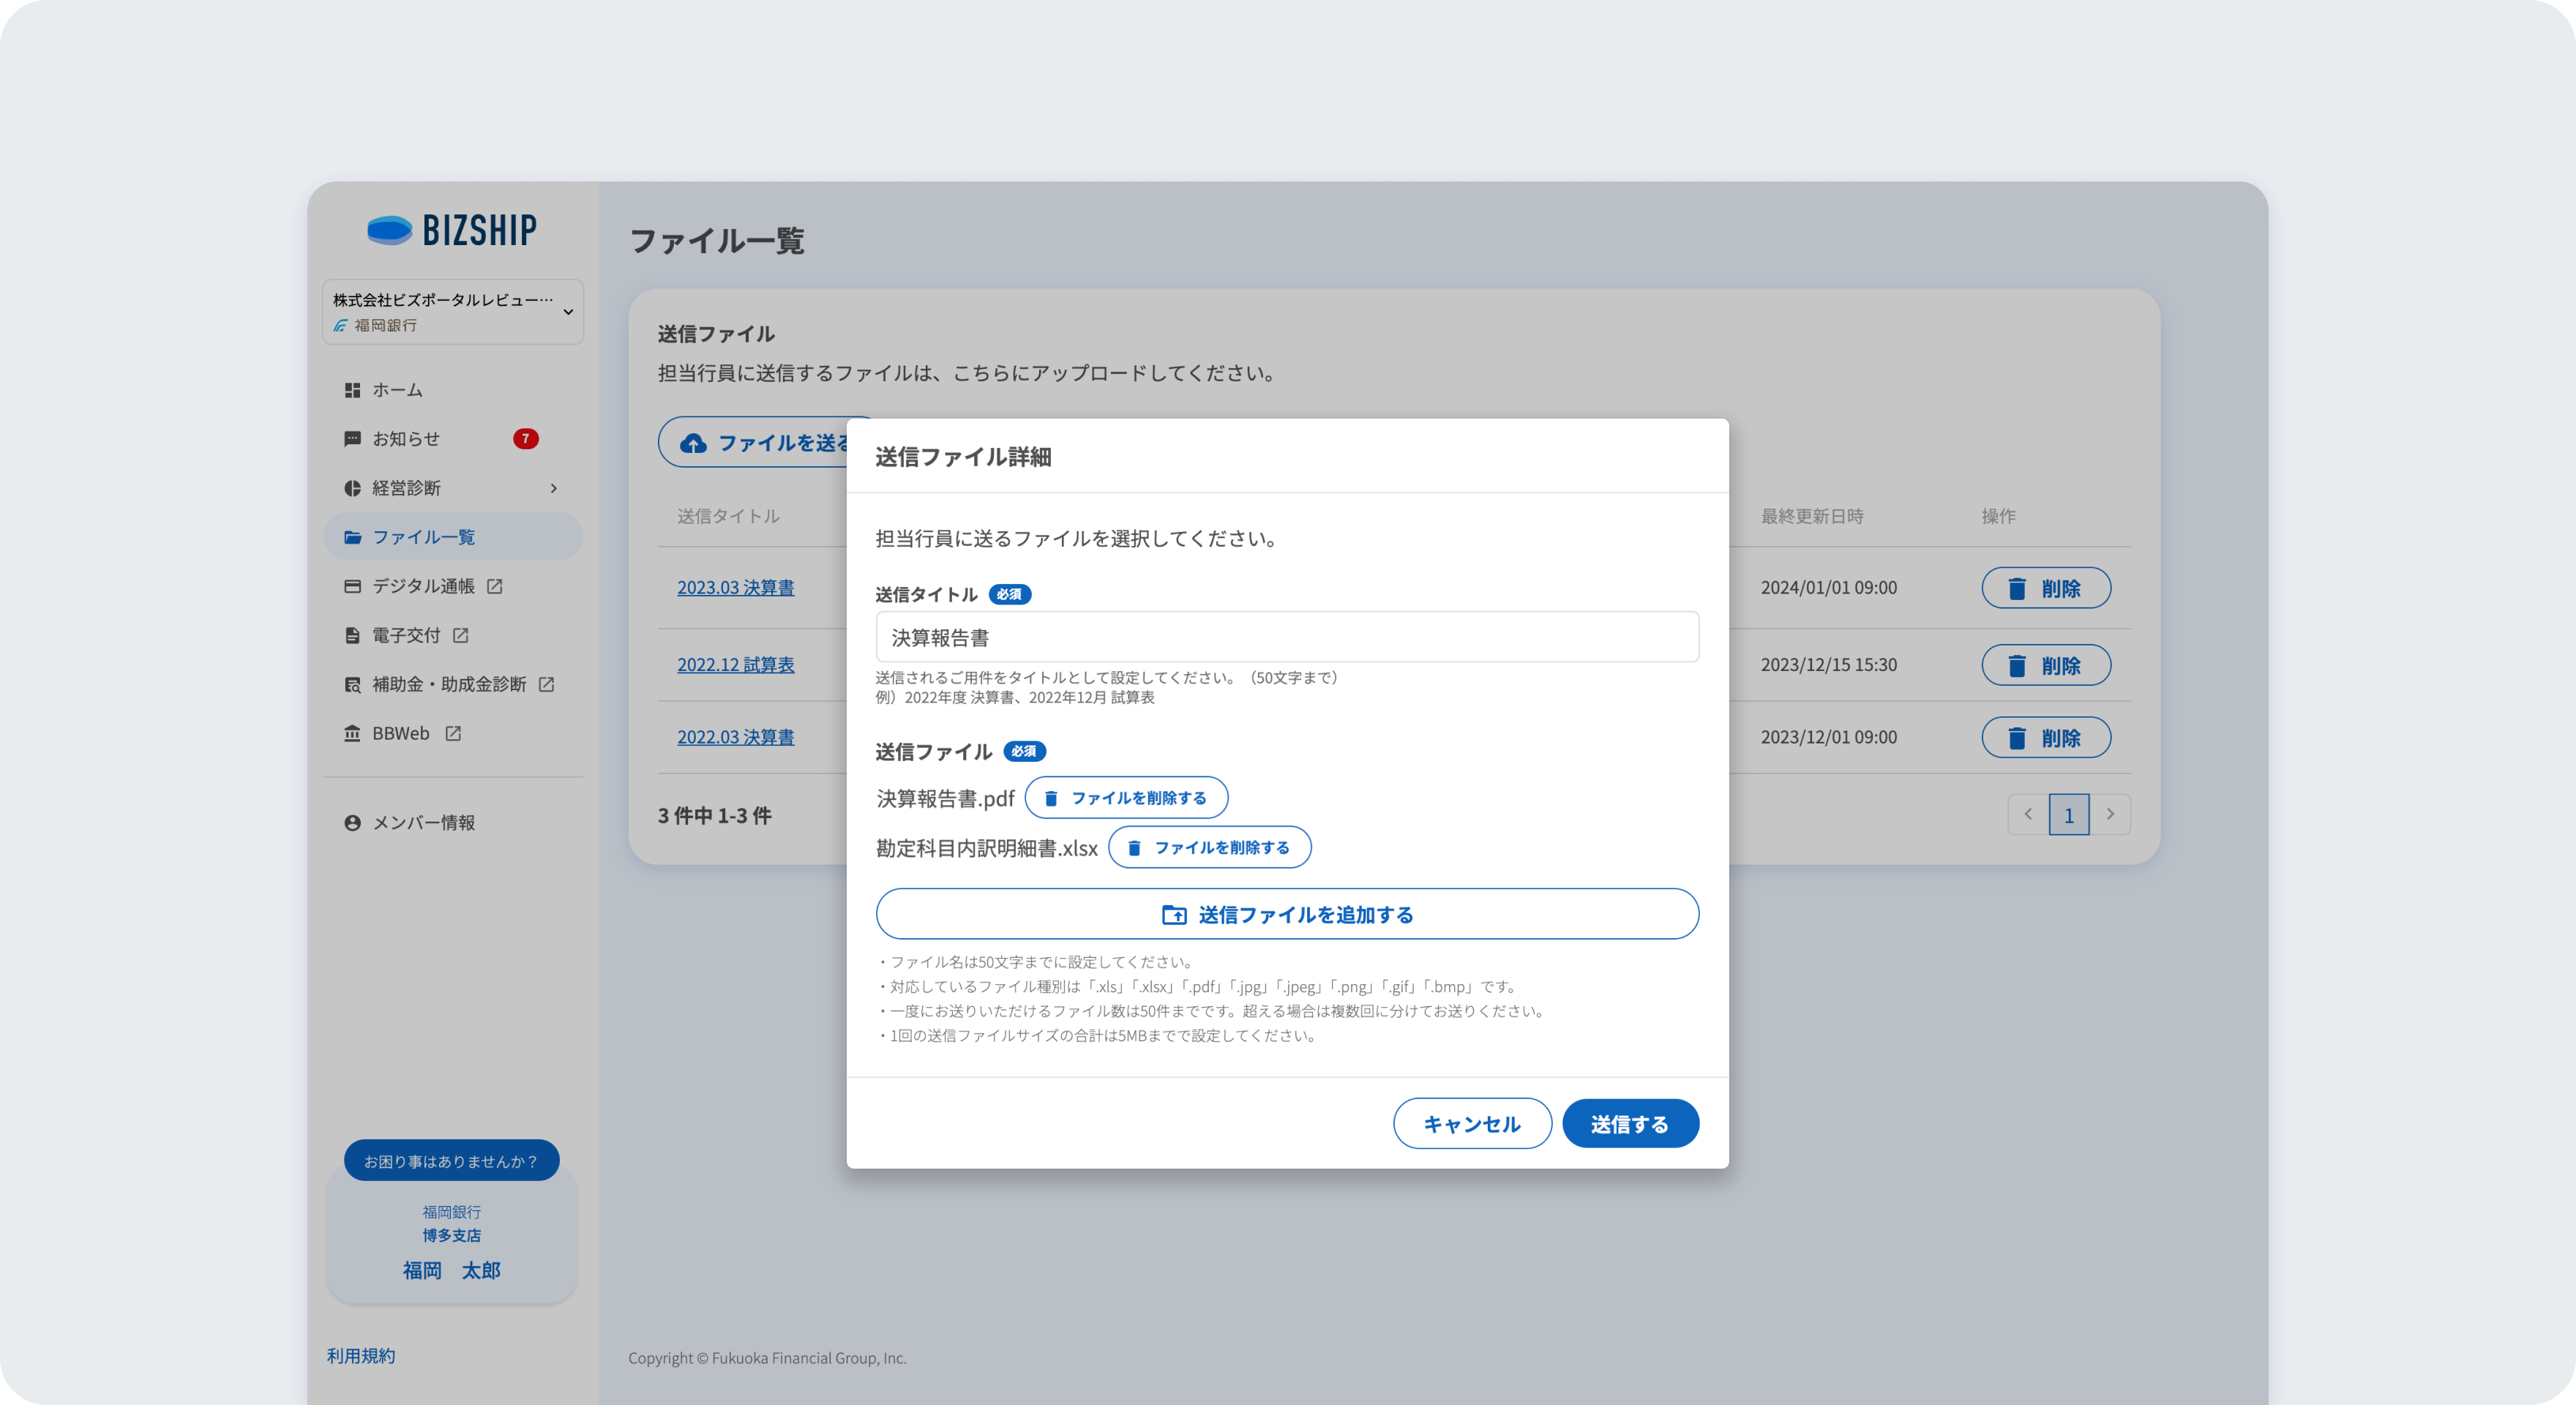Go to next page arrow

[2110, 814]
